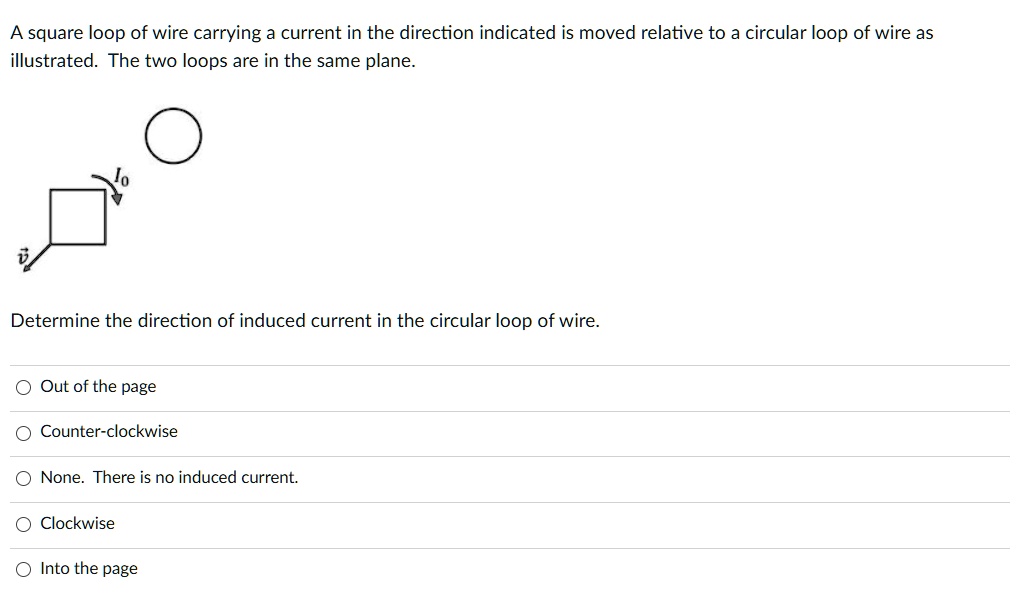The width and height of the screenshot is (1016, 593).
Task: Click the 'Clockwise' answer text
Action: coord(77,523)
